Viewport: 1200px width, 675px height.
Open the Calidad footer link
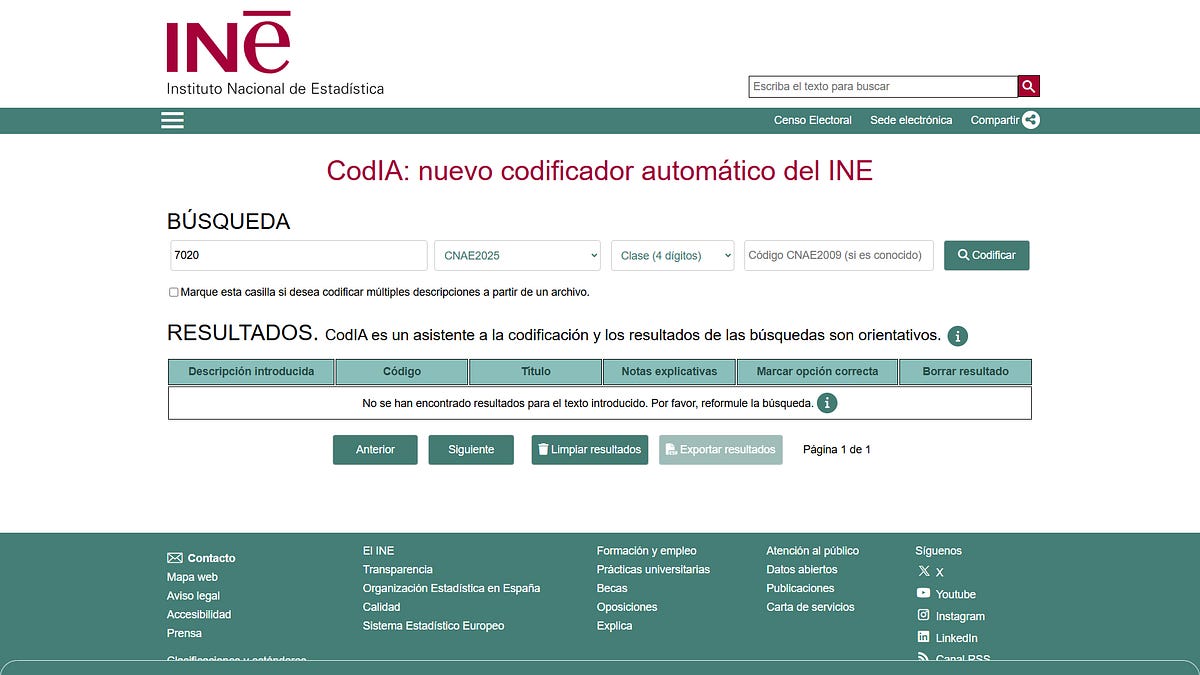click(381, 607)
